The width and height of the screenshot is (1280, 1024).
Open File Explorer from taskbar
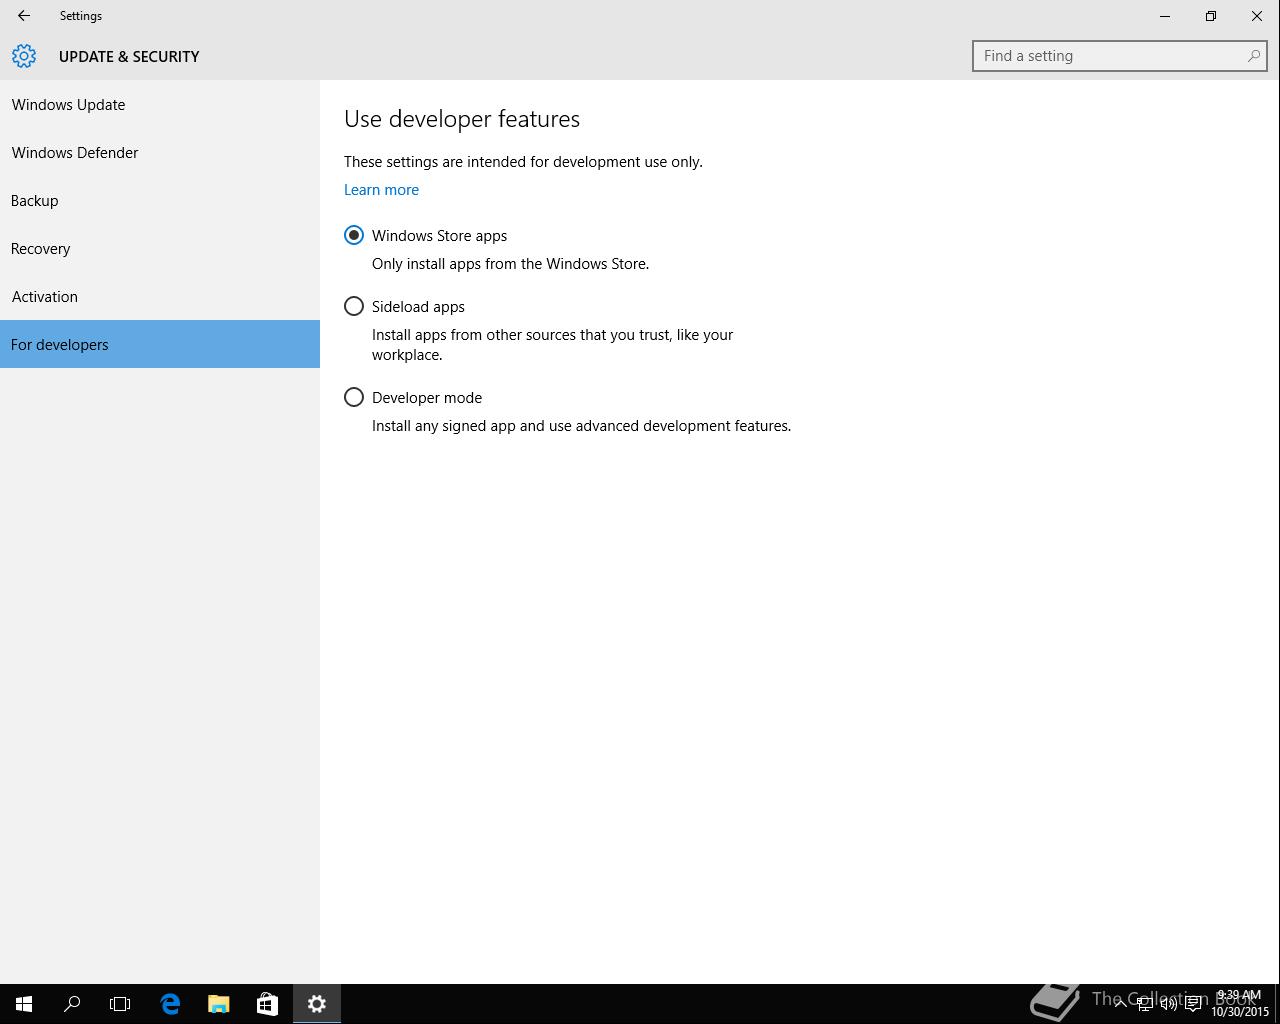(x=218, y=1004)
